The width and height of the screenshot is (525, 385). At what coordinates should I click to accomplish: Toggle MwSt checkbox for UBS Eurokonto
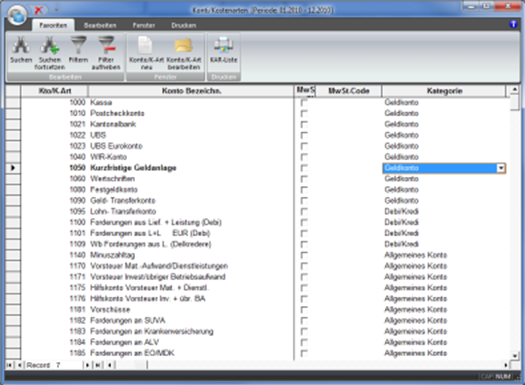[304, 146]
